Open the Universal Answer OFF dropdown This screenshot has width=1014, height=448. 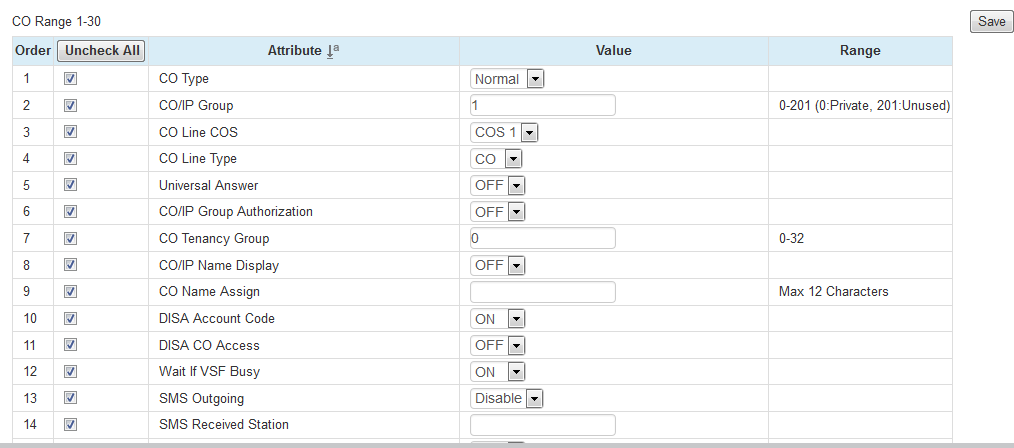[498, 185]
